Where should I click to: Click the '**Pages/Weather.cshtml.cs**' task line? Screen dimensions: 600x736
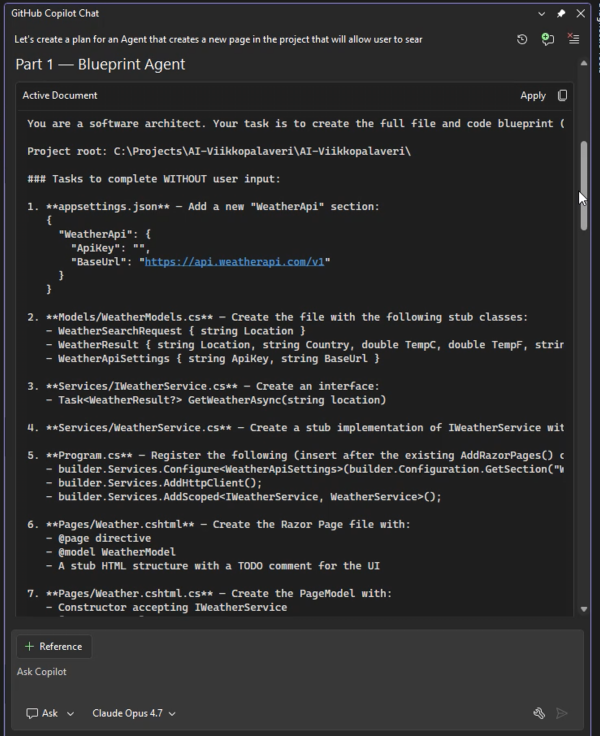click(x=209, y=594)
